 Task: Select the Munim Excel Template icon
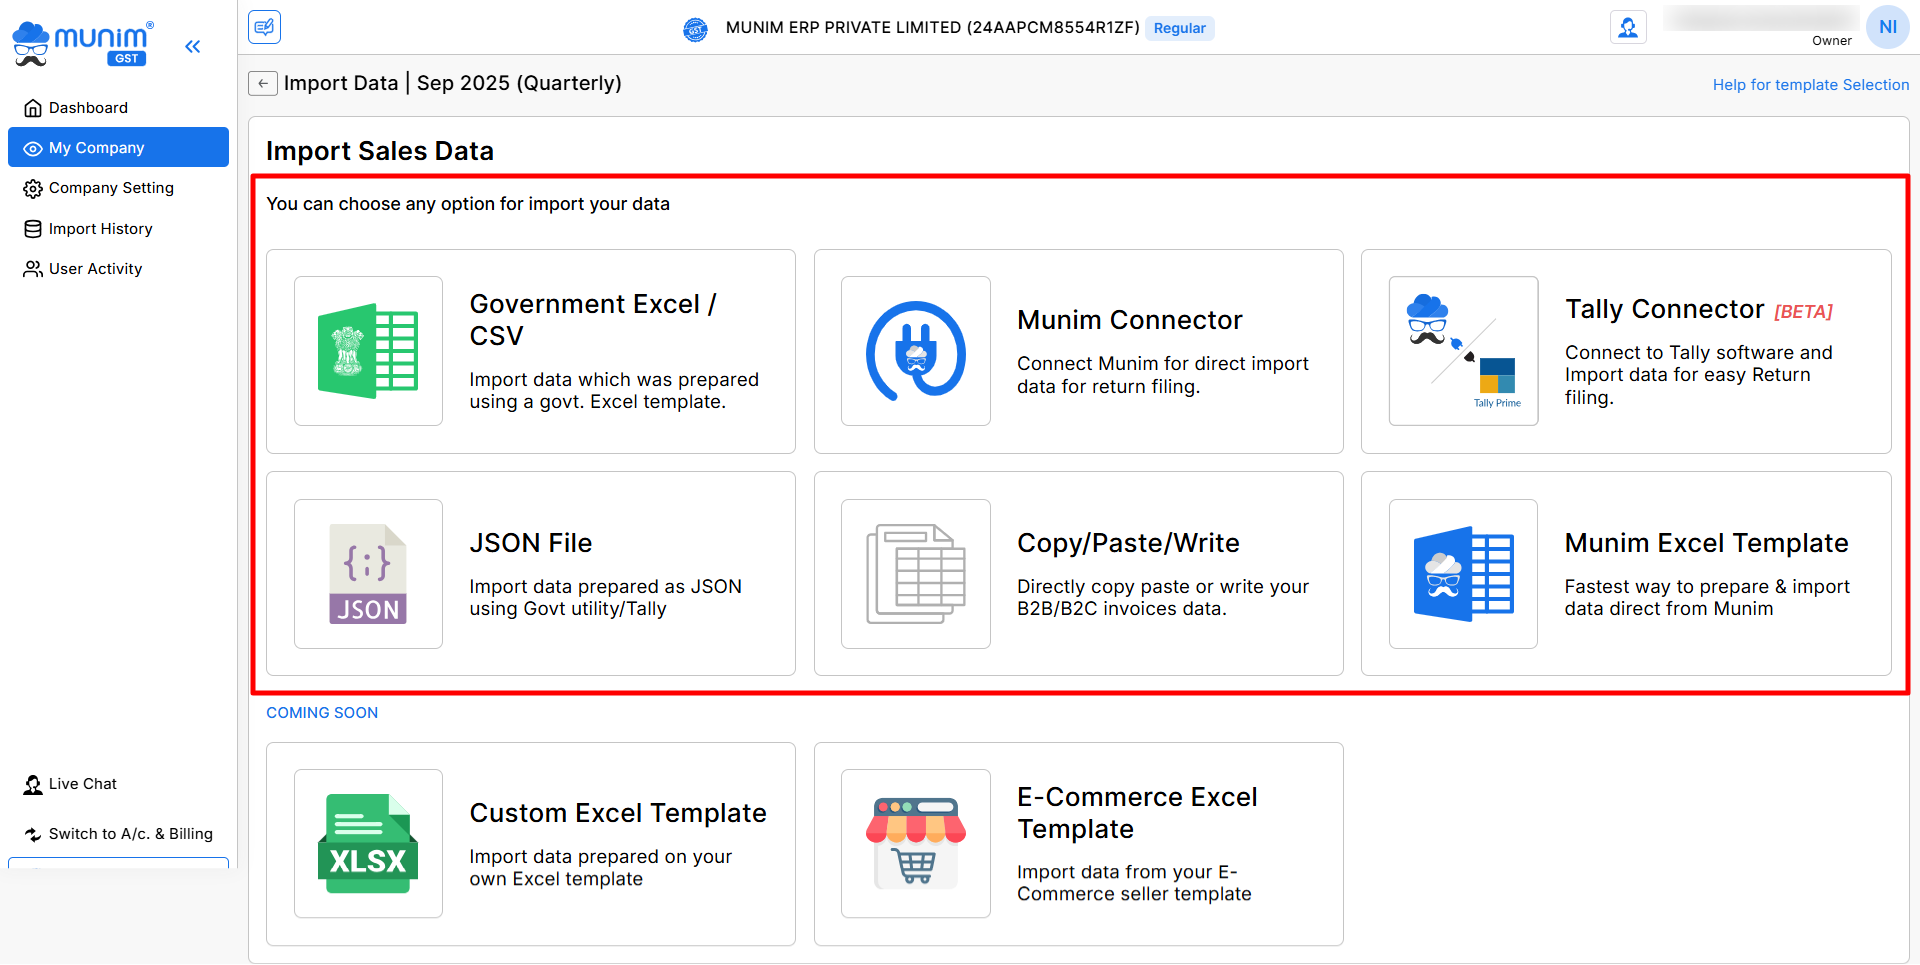click(1463, 574)
